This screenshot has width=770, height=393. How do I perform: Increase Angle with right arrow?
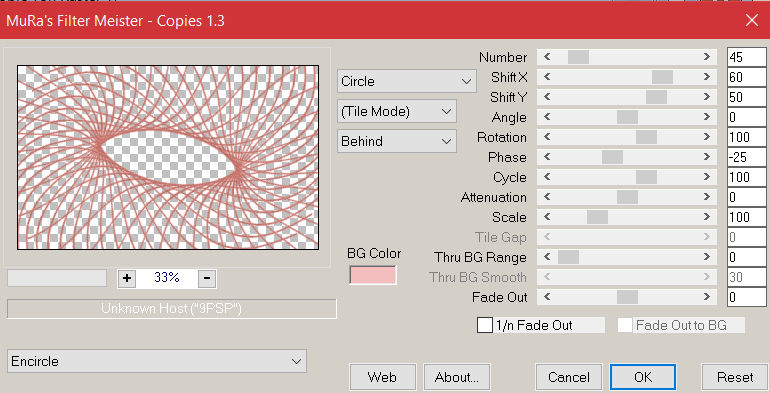click(x=707, y=117)
